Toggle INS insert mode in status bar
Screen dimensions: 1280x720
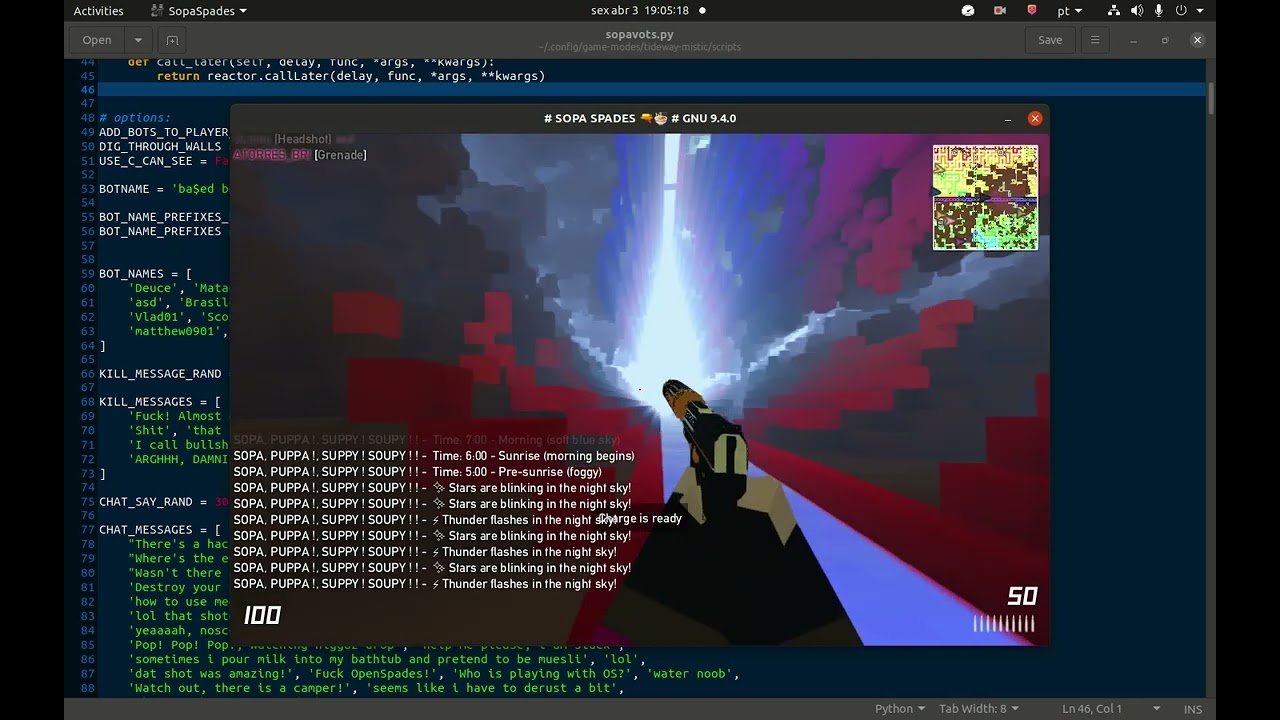1192,708
